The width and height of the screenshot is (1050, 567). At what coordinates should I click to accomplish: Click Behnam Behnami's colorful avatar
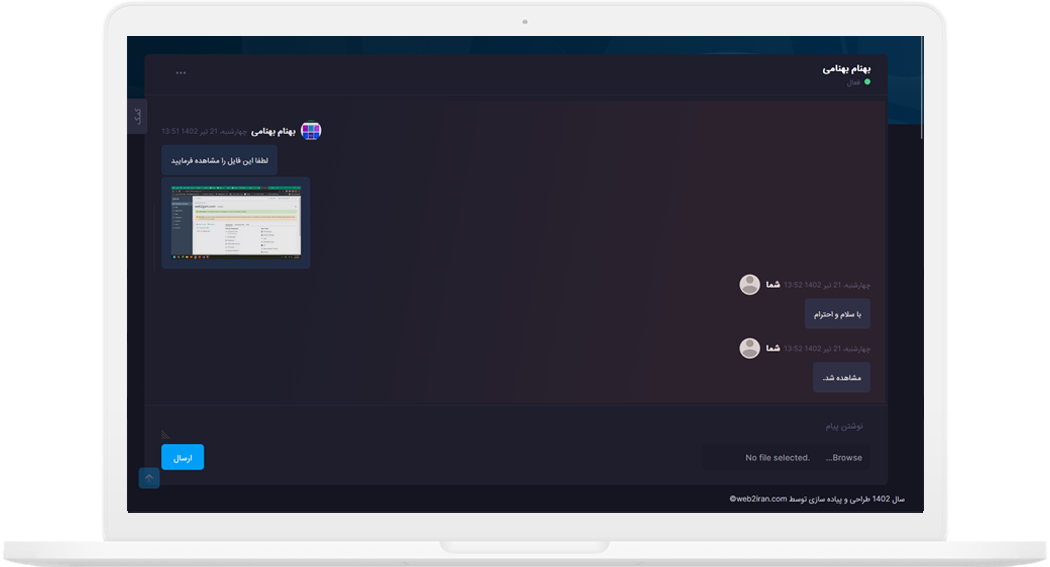[x=311, y=131]
